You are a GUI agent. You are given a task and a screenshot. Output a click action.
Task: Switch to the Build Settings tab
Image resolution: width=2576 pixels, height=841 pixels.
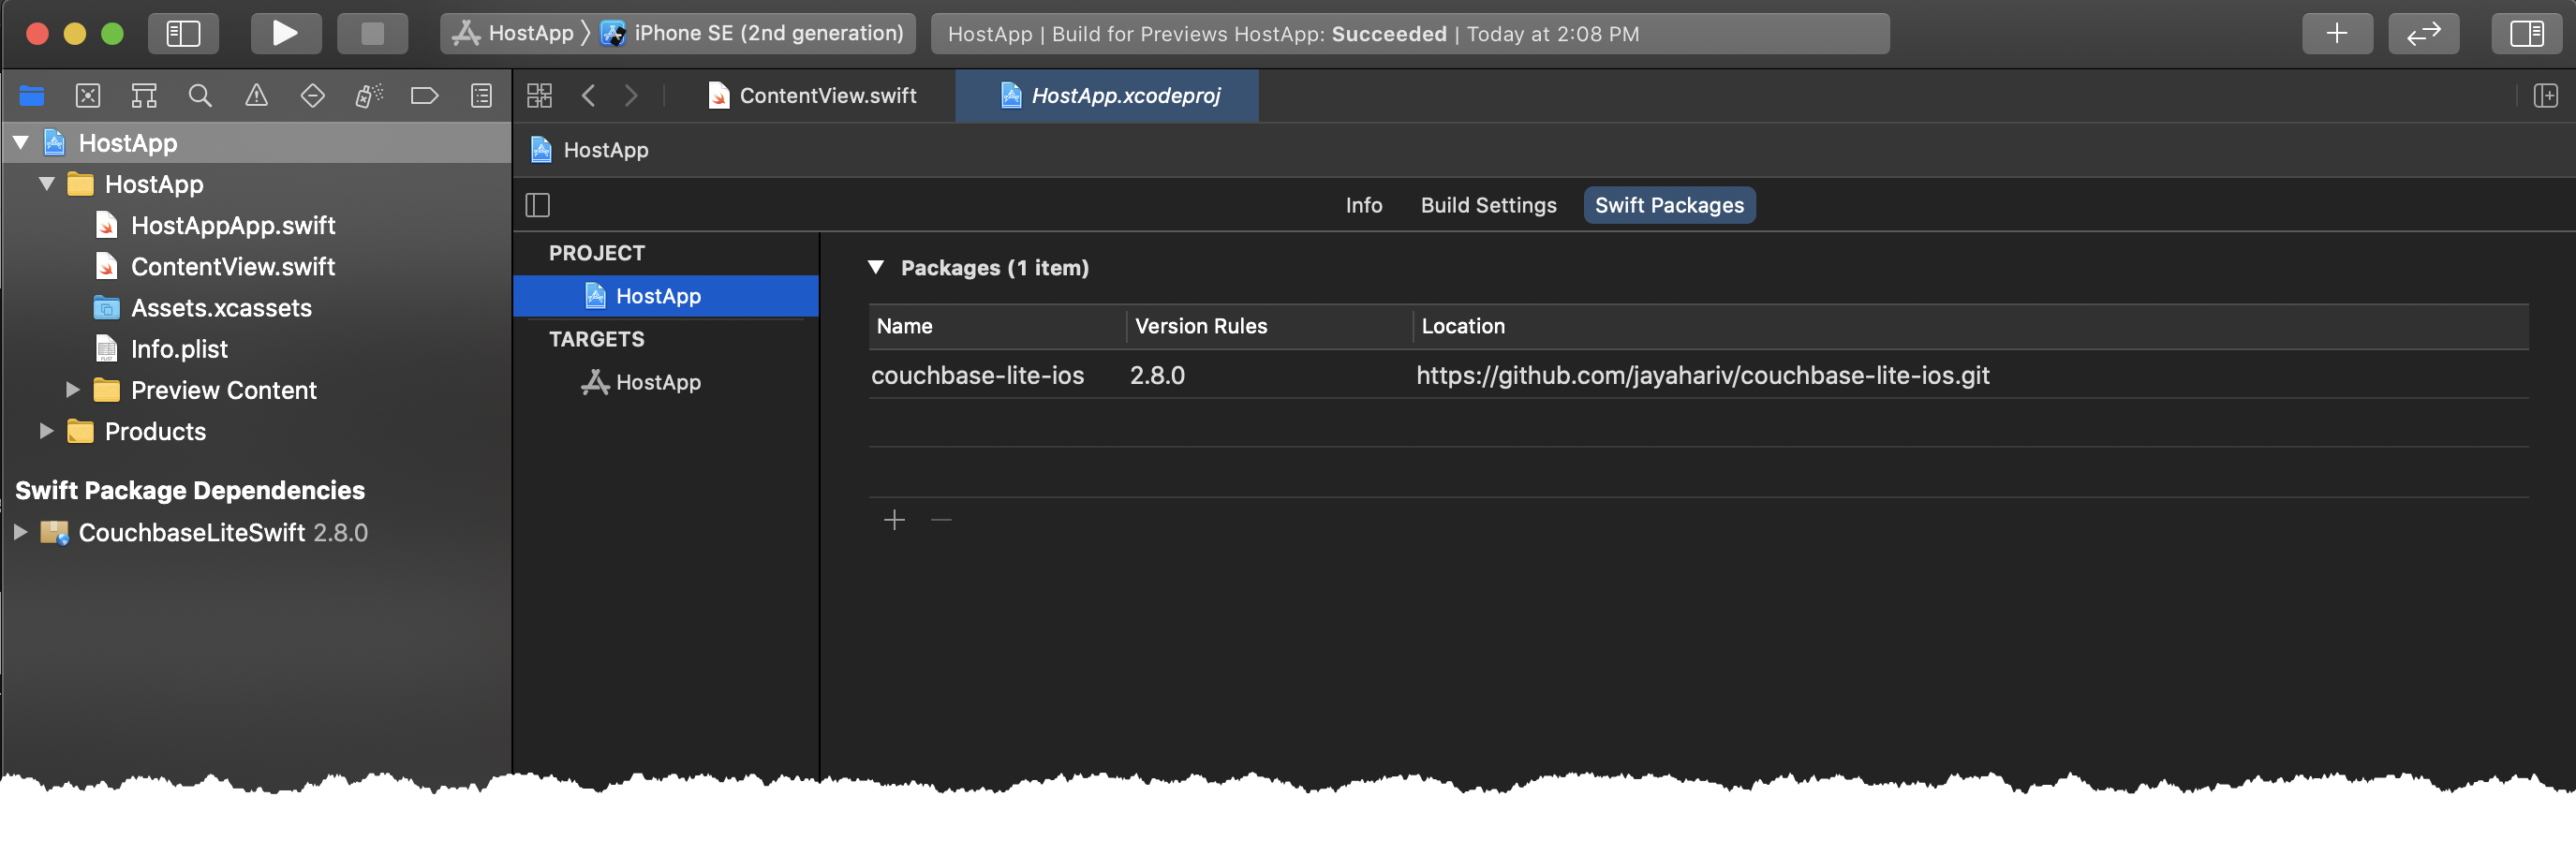(x=1488, y=205)
